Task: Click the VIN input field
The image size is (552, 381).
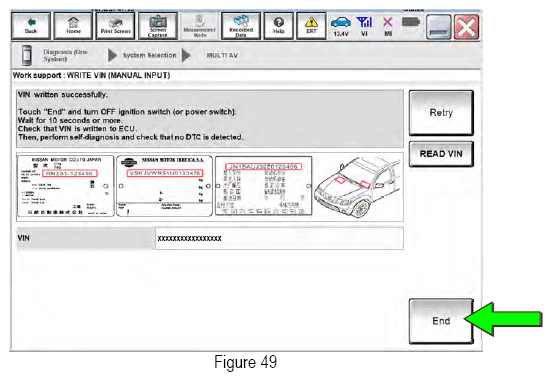Action: tap(279, 238)
